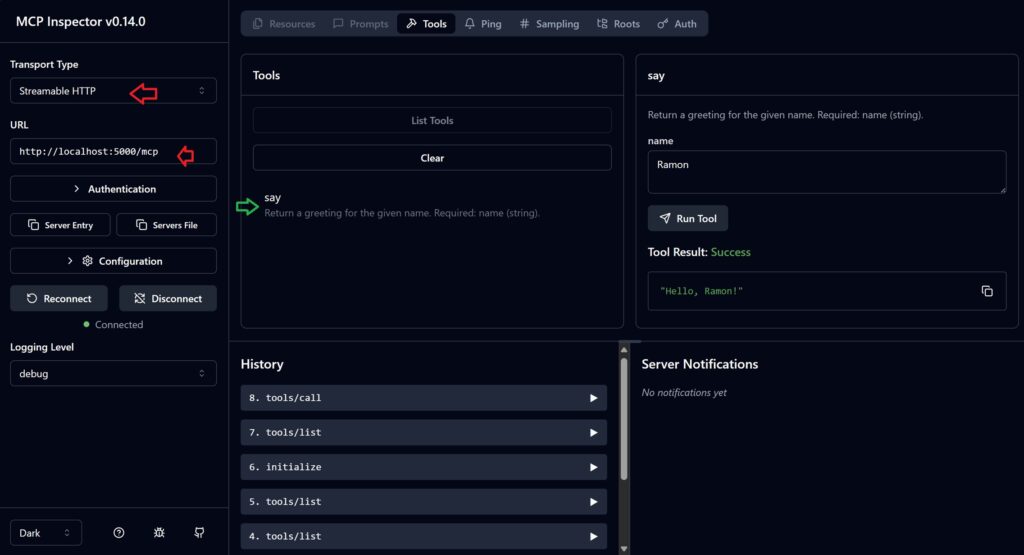Click the MCP Inspector v0.14.0 title
1024x555 pixels.
pos(81,22)
